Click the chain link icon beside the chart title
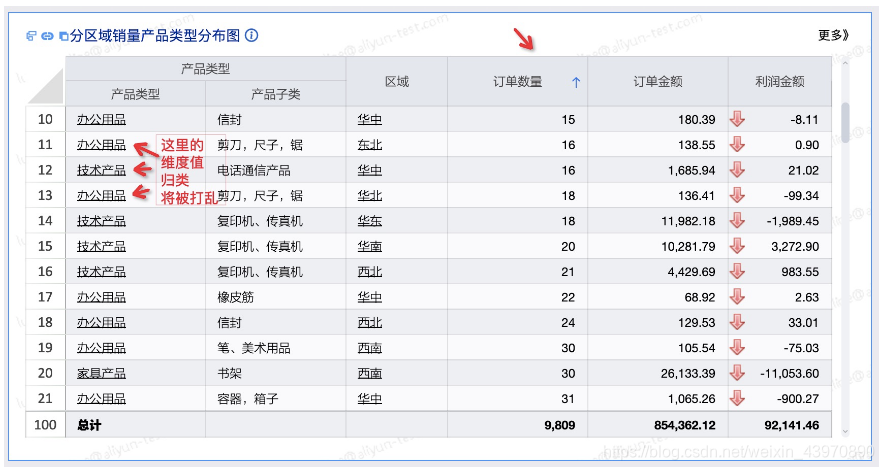 [47, 36]
